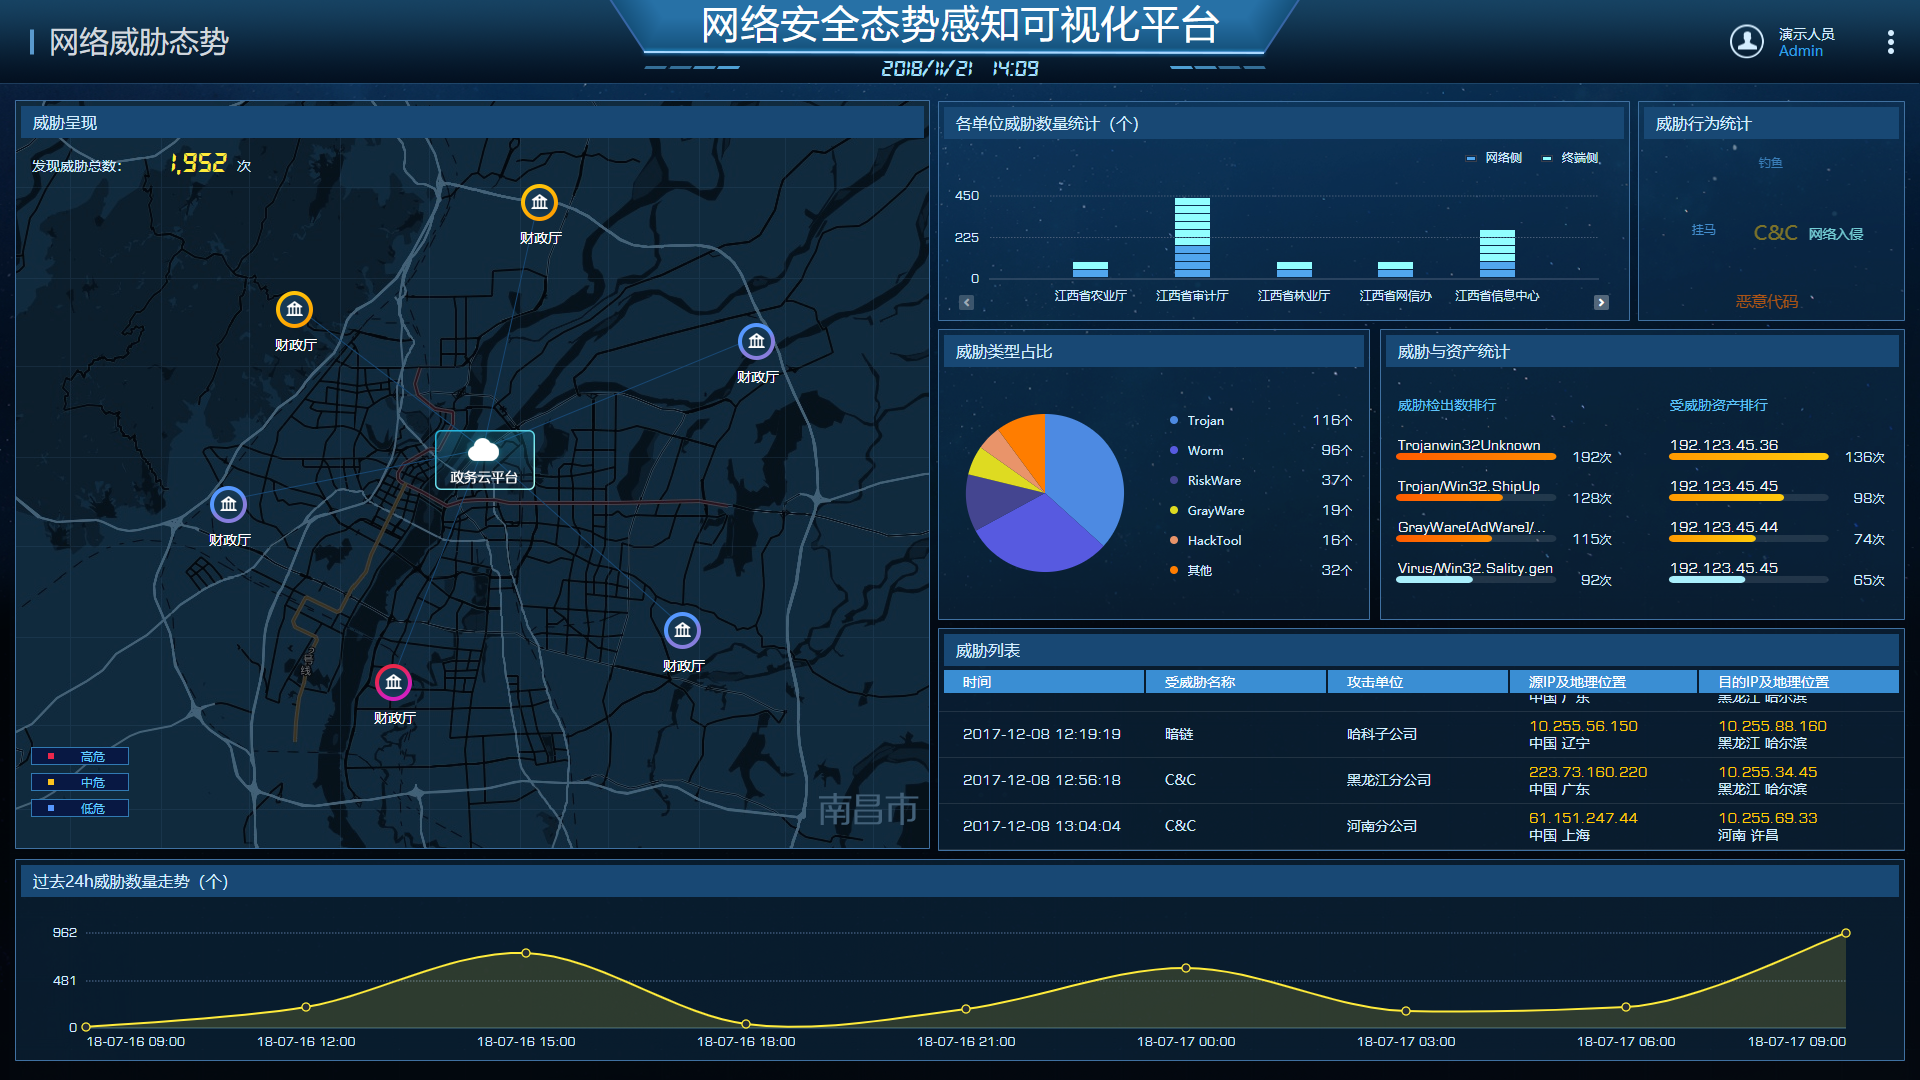Click trend data point at 18-07-17 00:00
The image size is (1920, 1080).
[1186, 968]
